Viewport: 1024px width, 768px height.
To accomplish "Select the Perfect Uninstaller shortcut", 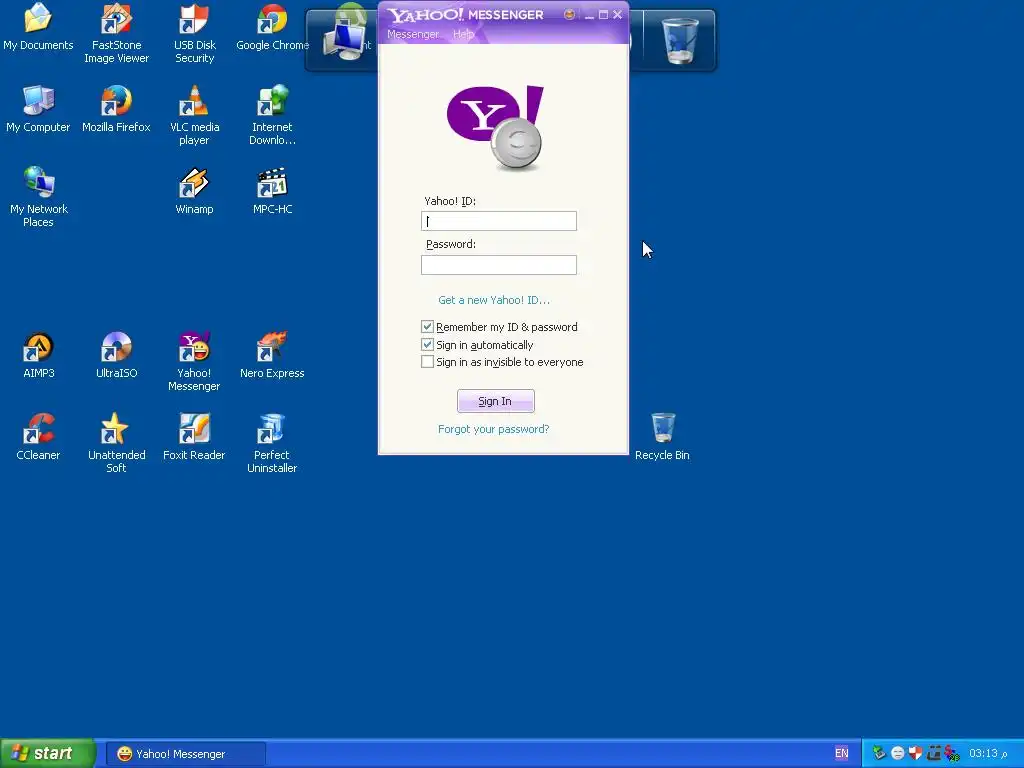I will [272, 443].
